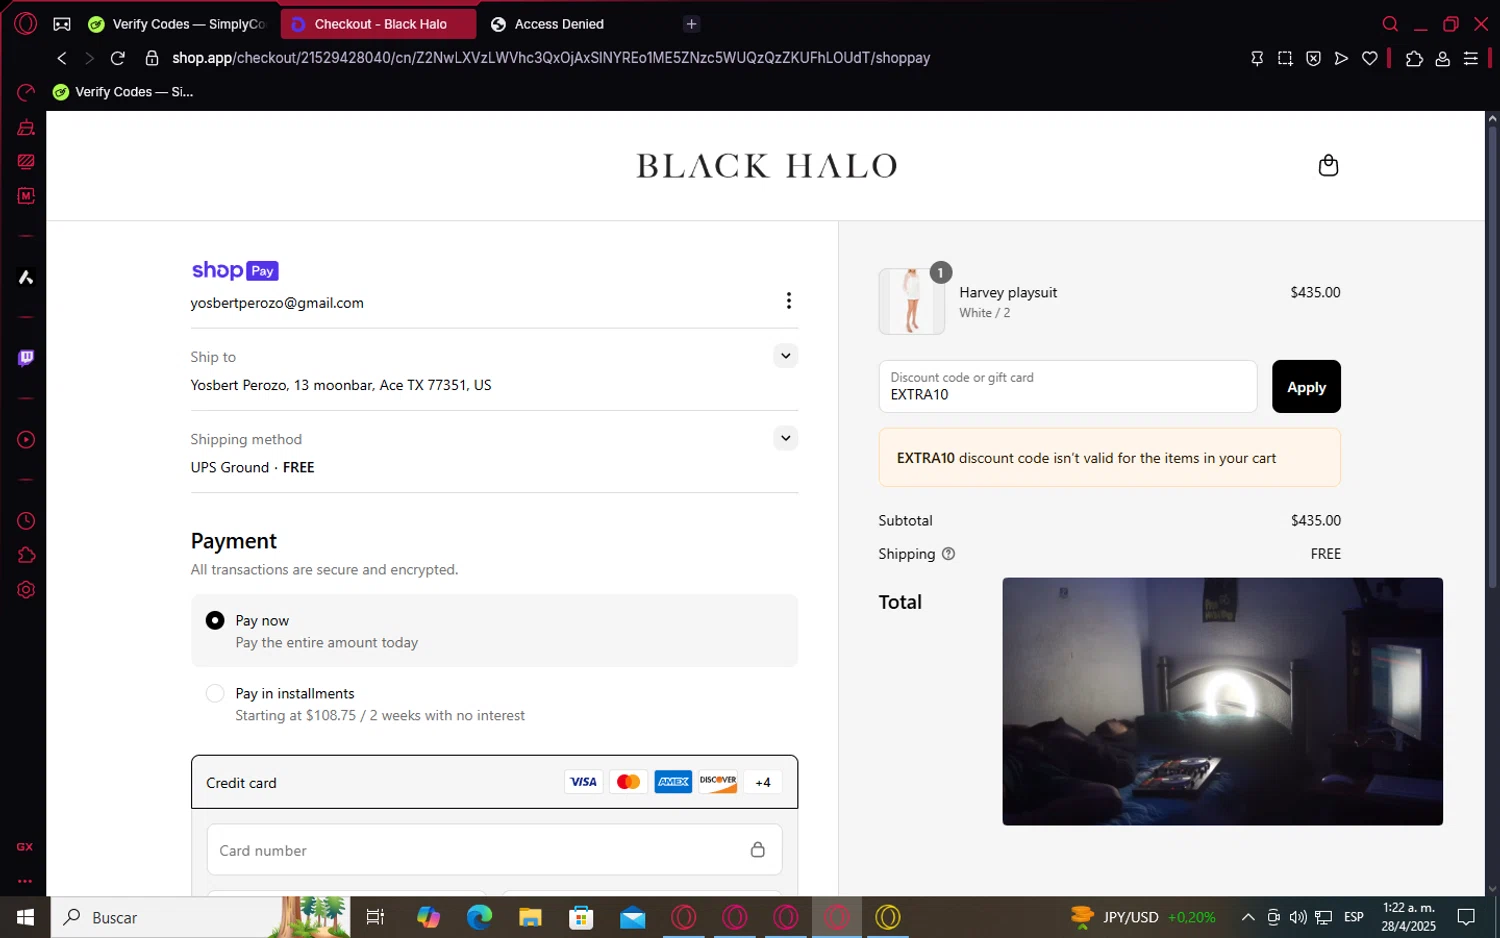Select the Credit card payment method
Viewport: 1500px width, 938px height.
coord(494,782)
